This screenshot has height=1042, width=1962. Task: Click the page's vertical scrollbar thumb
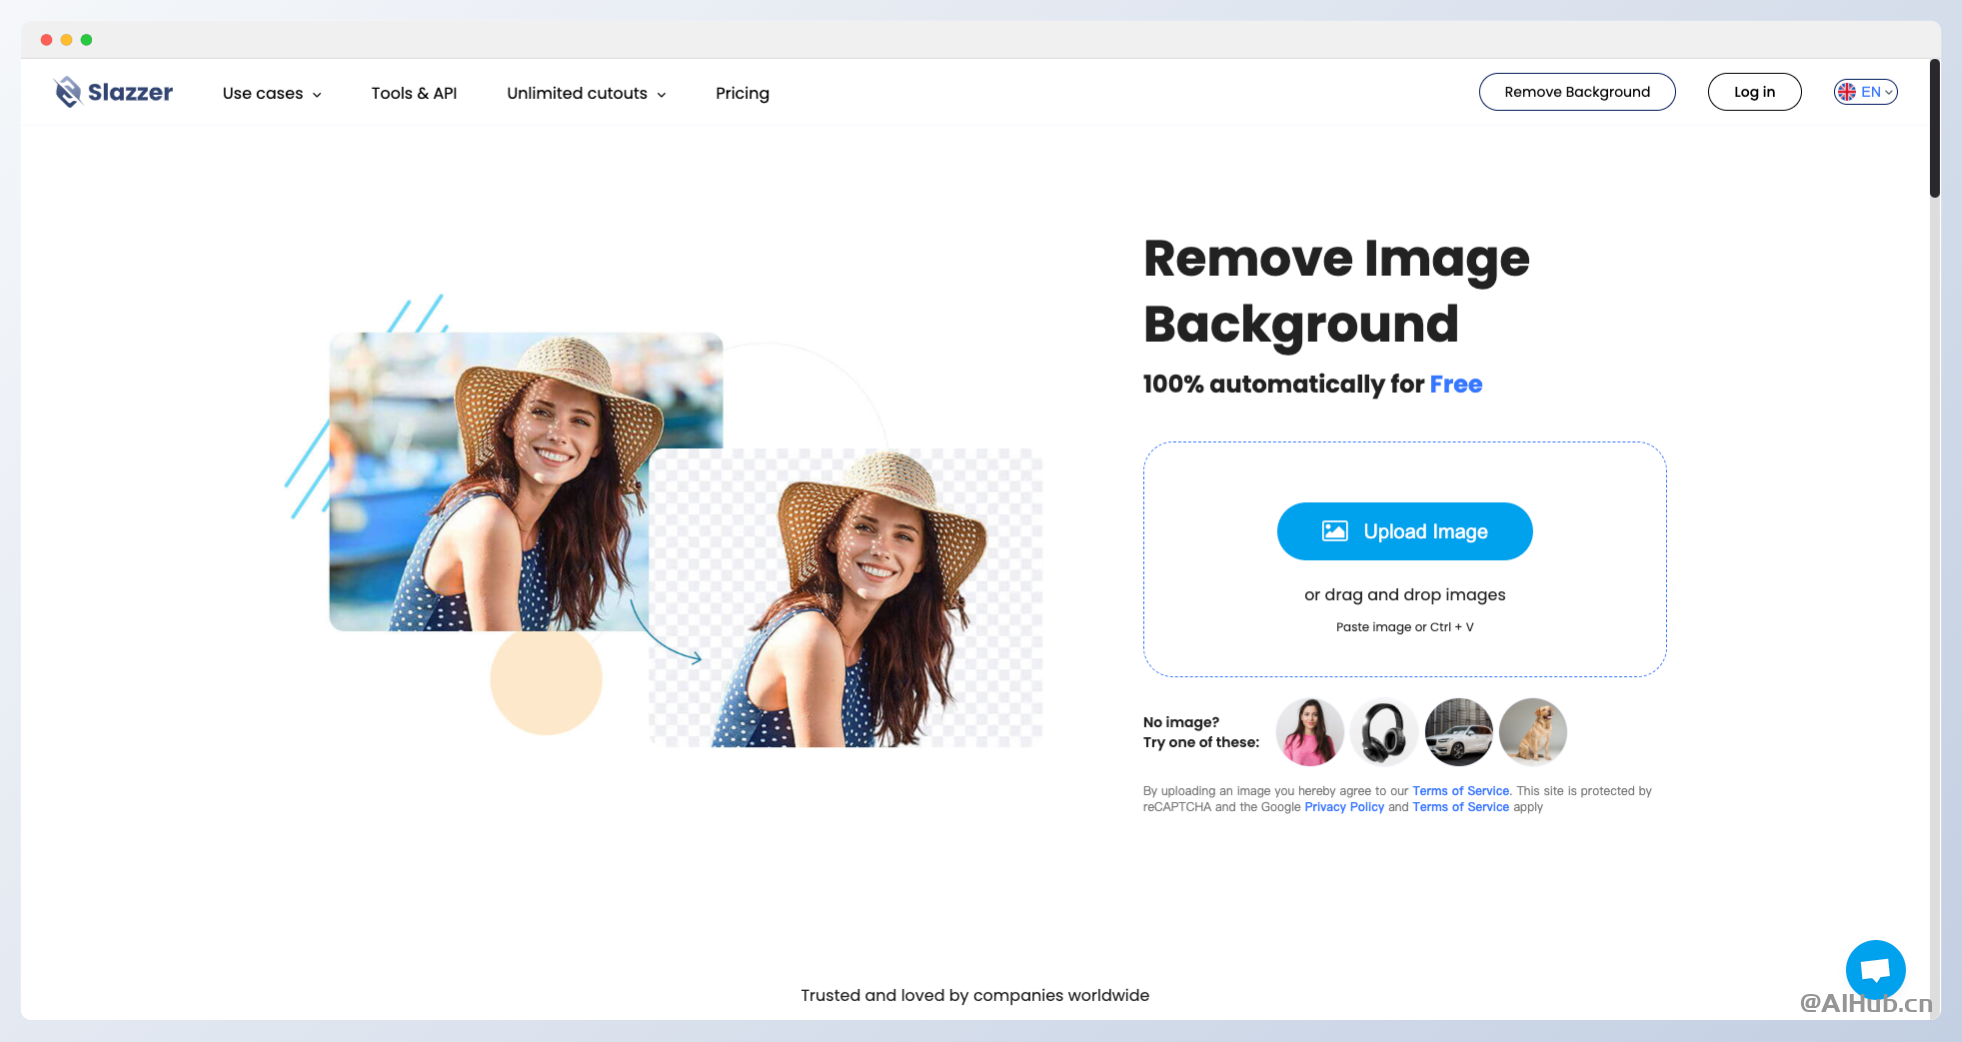[x=1935, y=128]
